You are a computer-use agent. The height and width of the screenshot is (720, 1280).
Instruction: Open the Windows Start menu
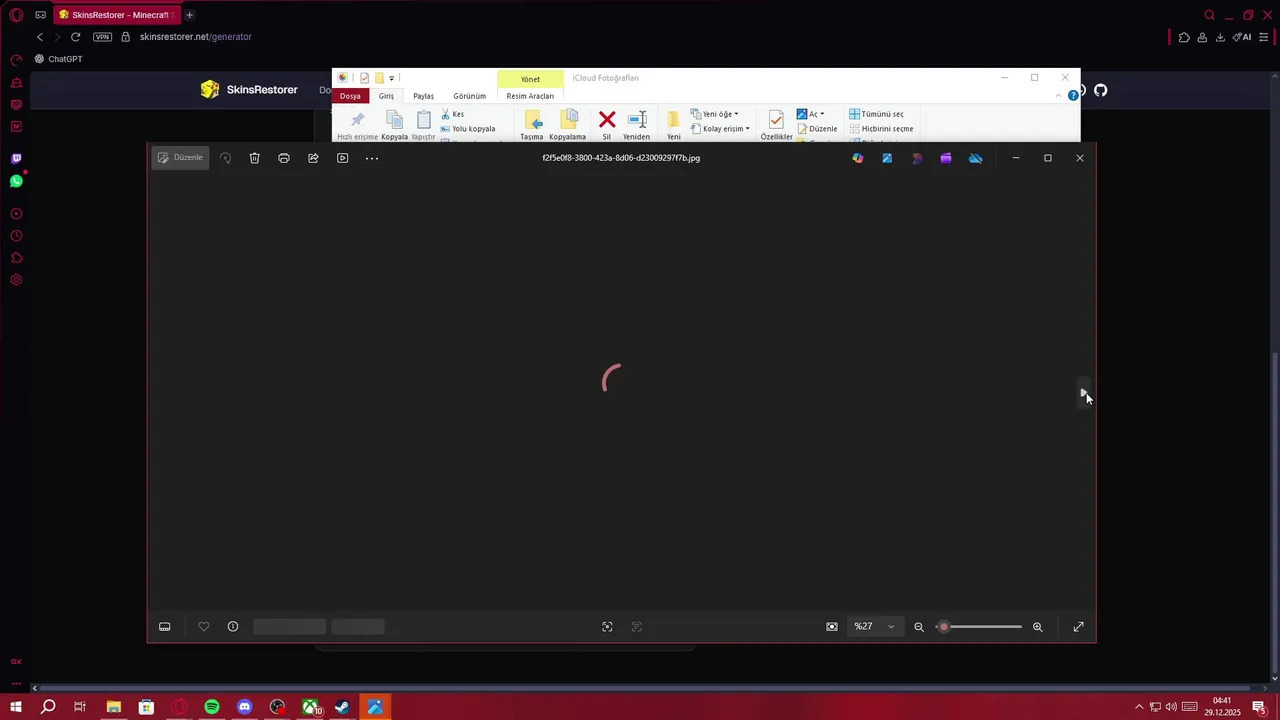(16, 707)
